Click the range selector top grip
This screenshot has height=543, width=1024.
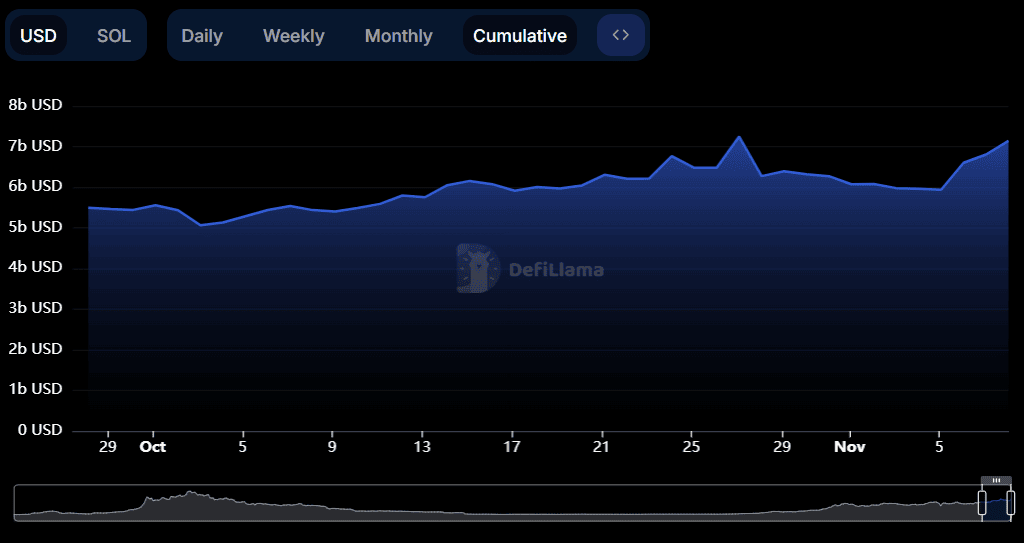(996, 480)
